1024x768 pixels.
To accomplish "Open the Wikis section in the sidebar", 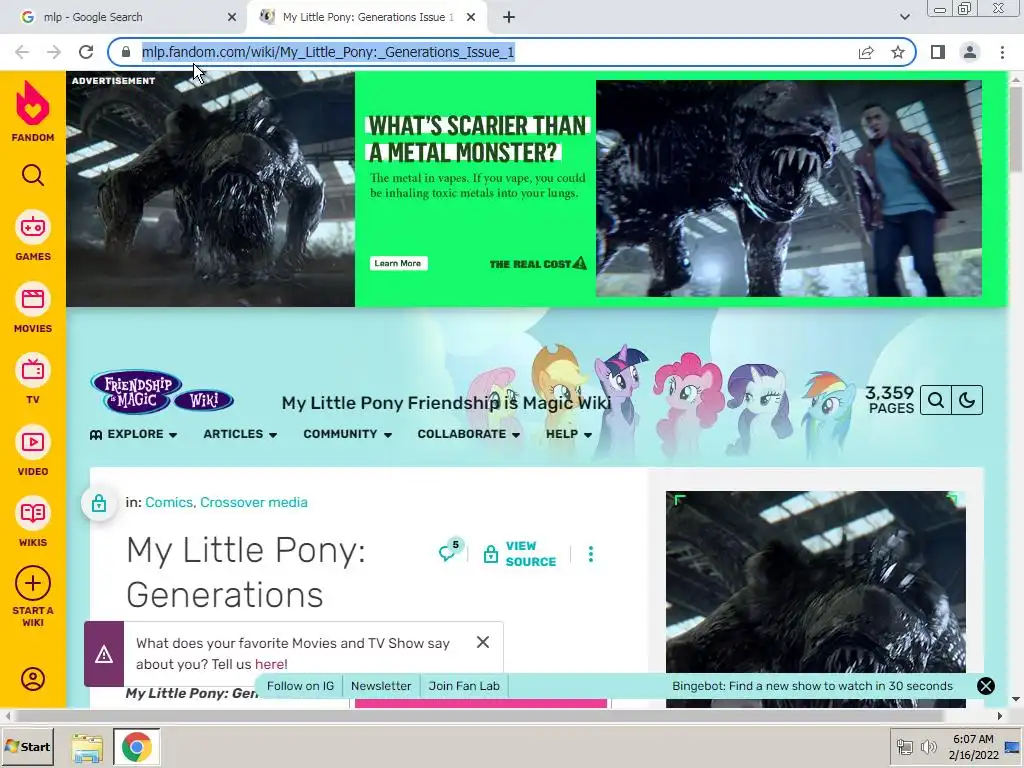I will point(33,522).
